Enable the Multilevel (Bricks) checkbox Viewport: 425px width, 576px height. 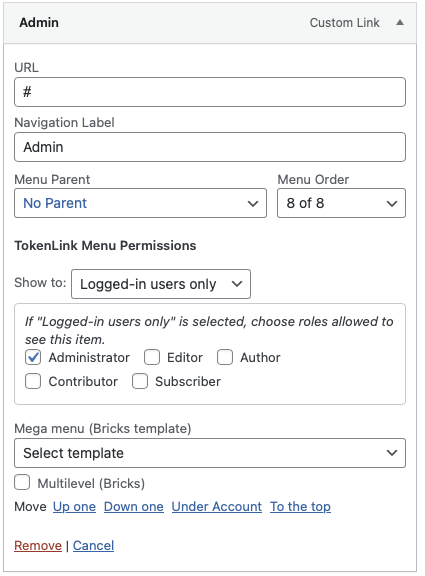tap(22, 483)
